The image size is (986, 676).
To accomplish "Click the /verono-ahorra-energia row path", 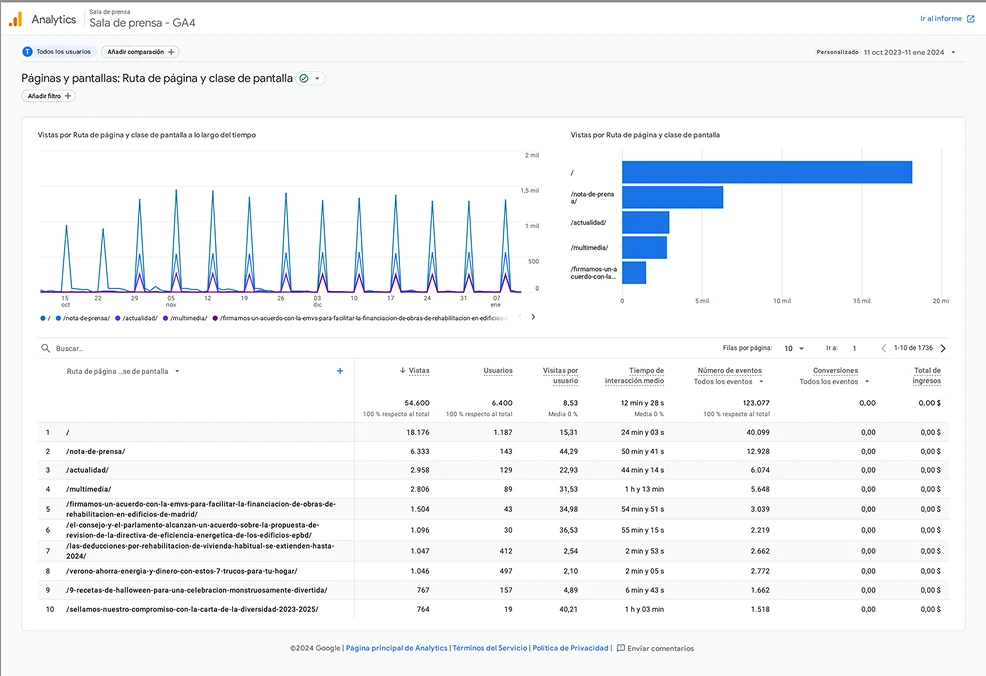I will [x=182, y=571].
